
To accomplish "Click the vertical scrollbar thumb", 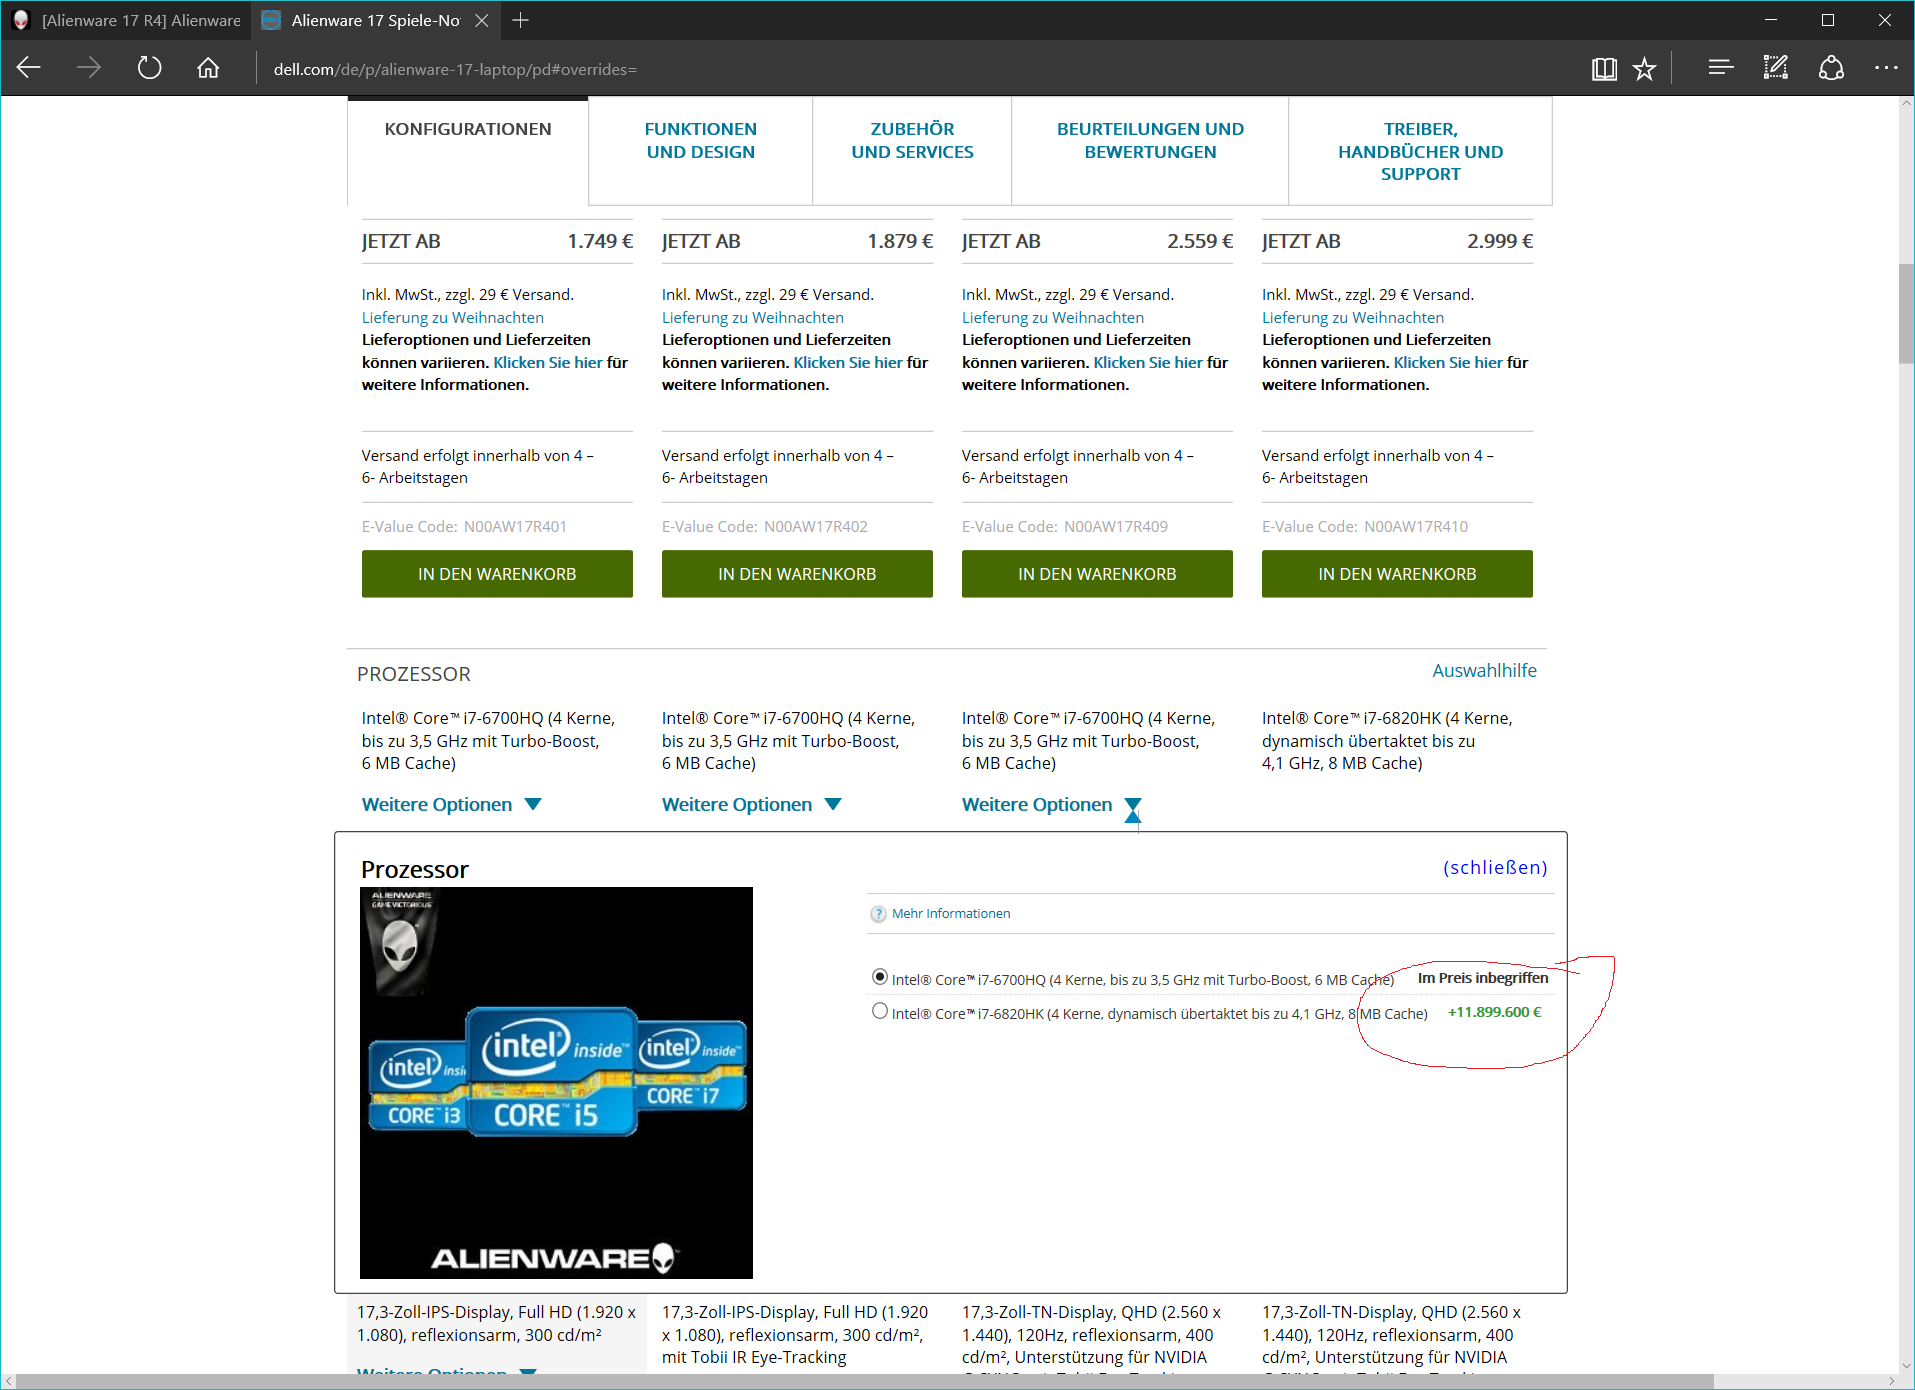I will [1906, 314].
